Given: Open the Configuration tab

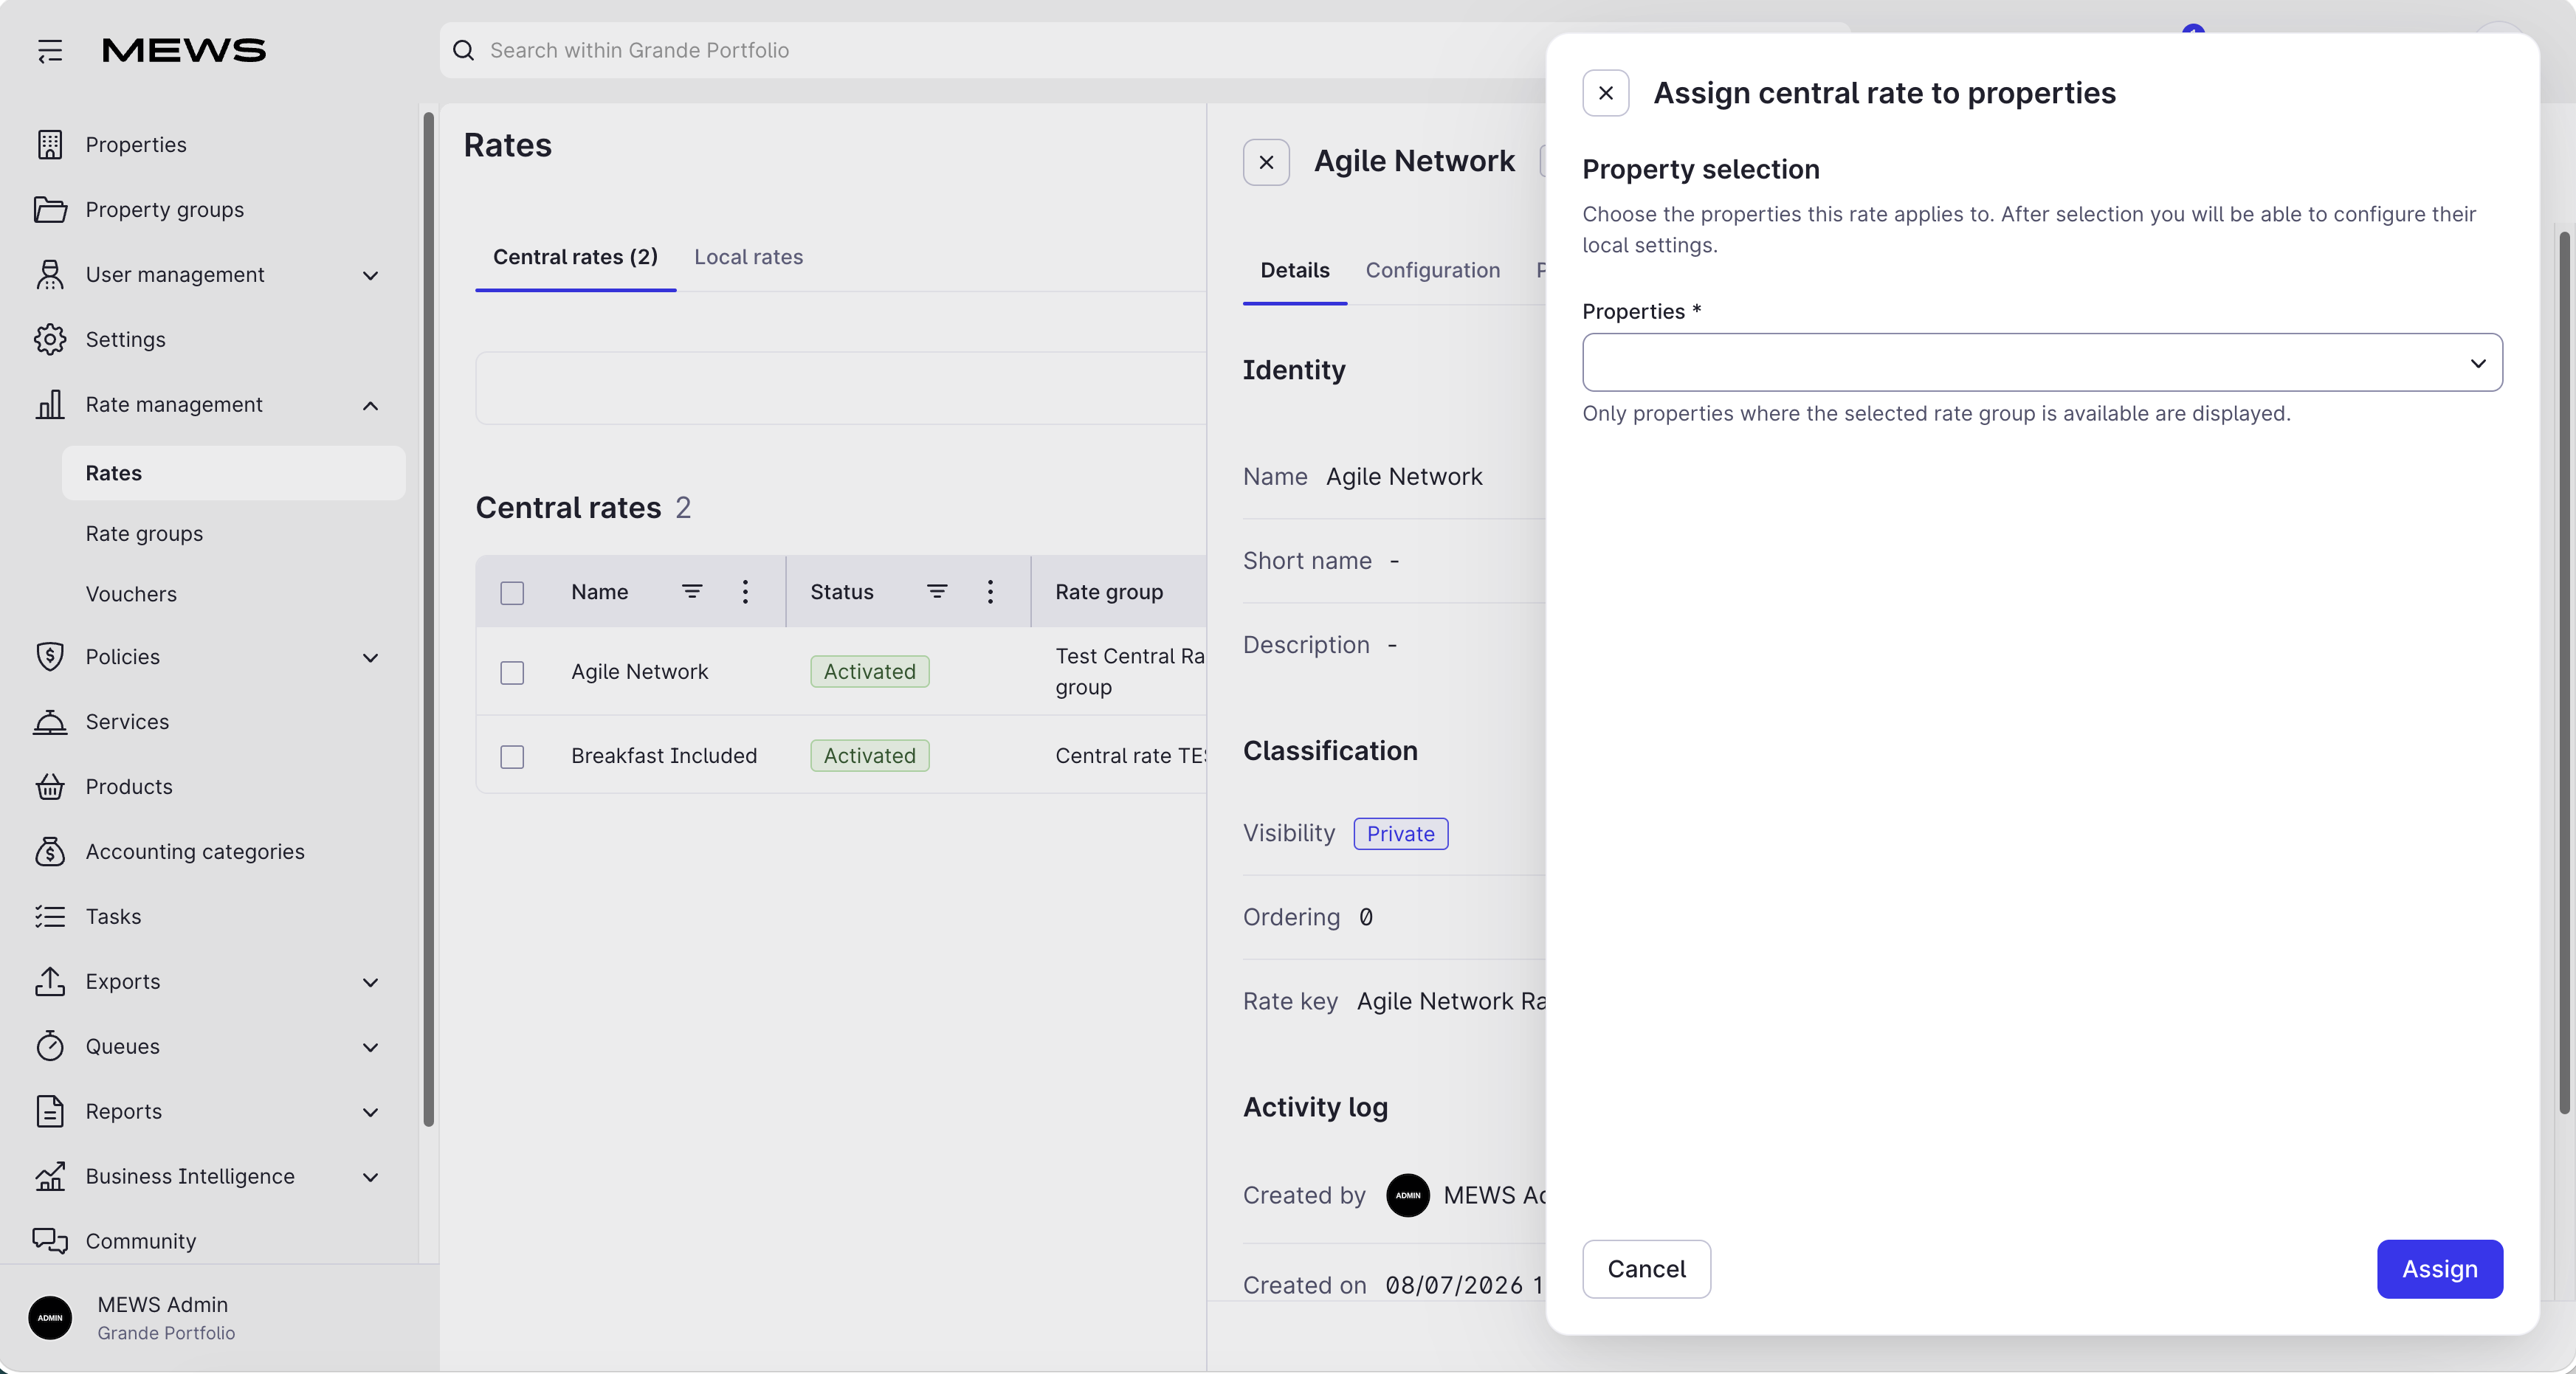Looking at the screenshot, I should click(x=1432, y=270).
